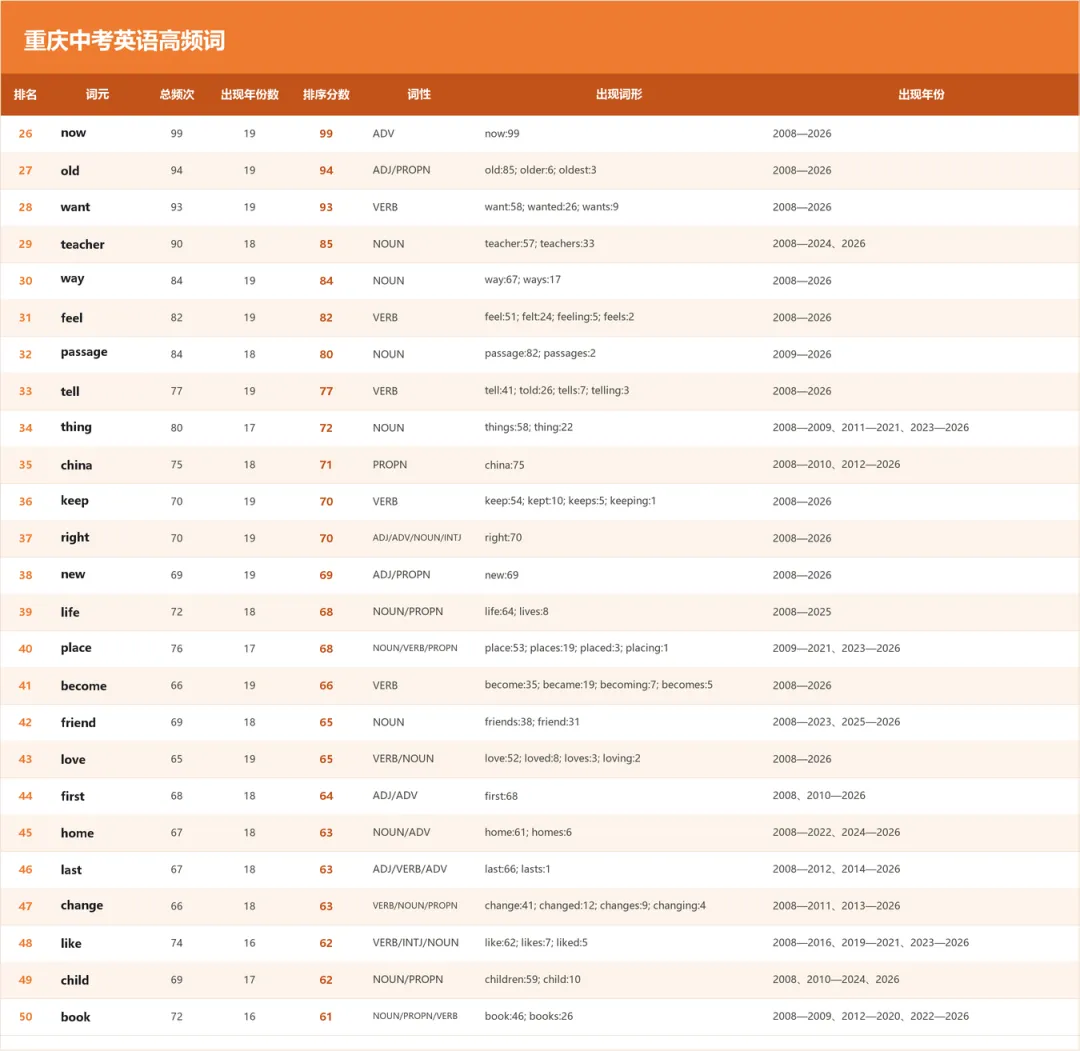This screenshot has height=1051, width=1080.
Task: Click the part of speech "NOUN/PROPN/VERB"
Action: [x=415, y=1016]
